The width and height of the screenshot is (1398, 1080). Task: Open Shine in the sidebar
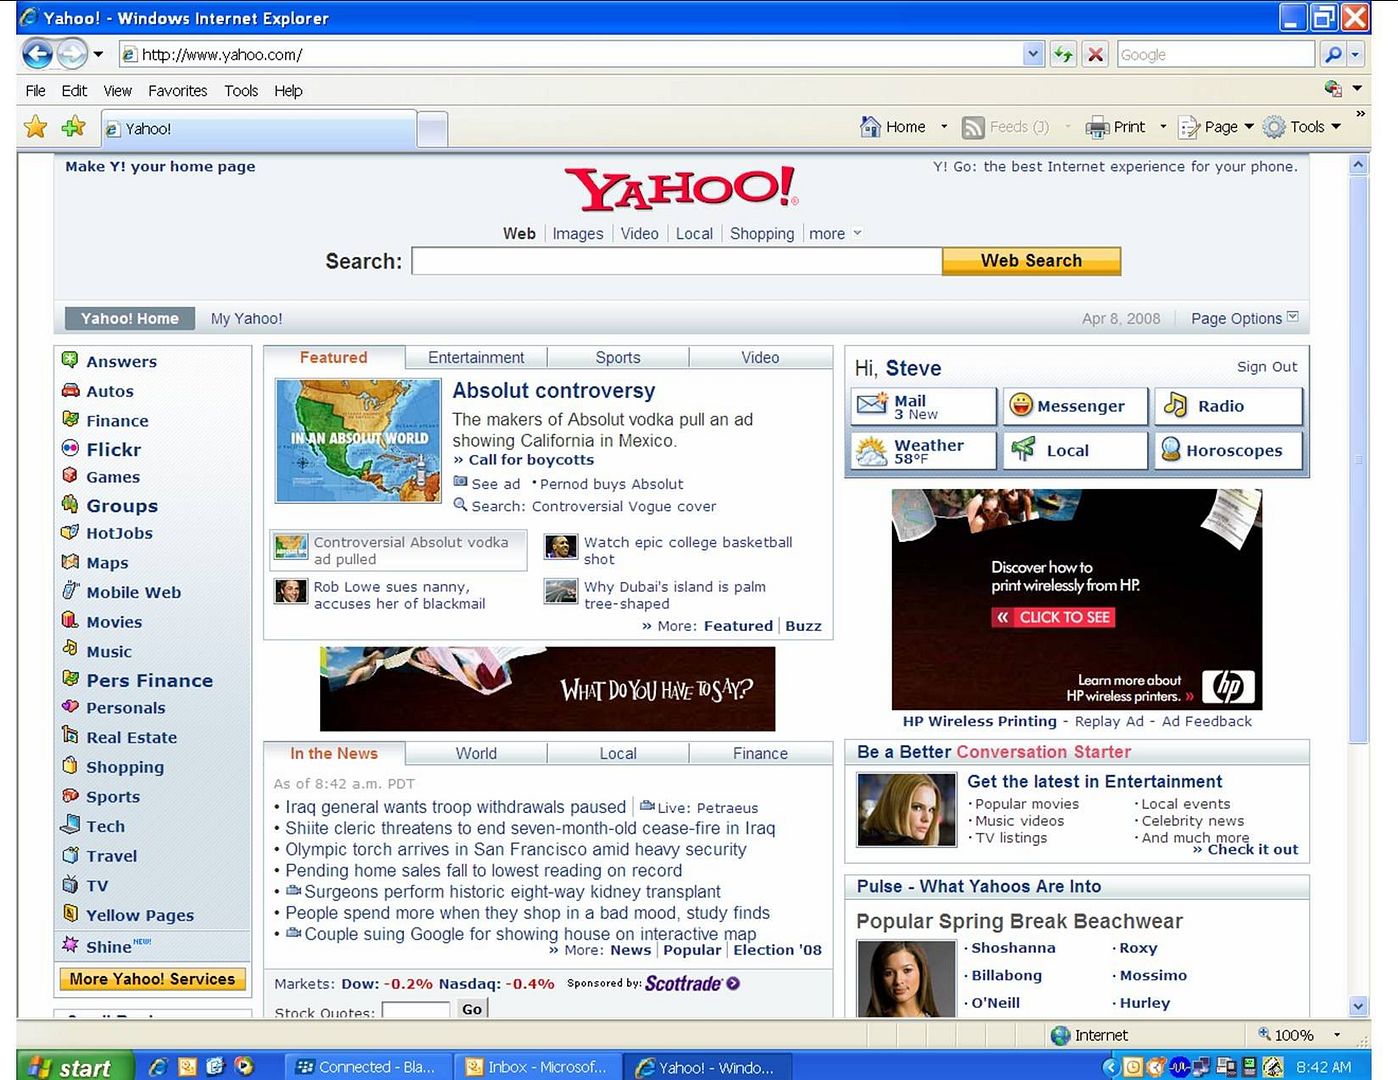pos(108,947)
